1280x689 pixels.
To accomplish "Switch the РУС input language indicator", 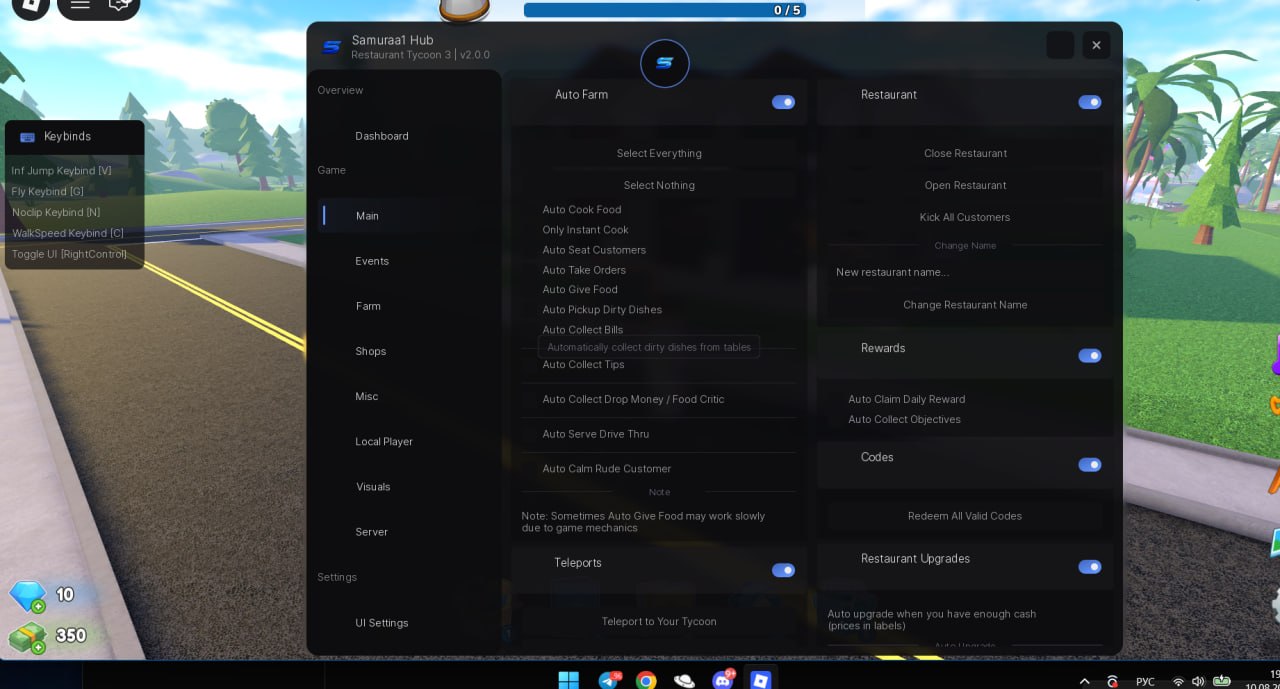I will [x=1145, y=682].
